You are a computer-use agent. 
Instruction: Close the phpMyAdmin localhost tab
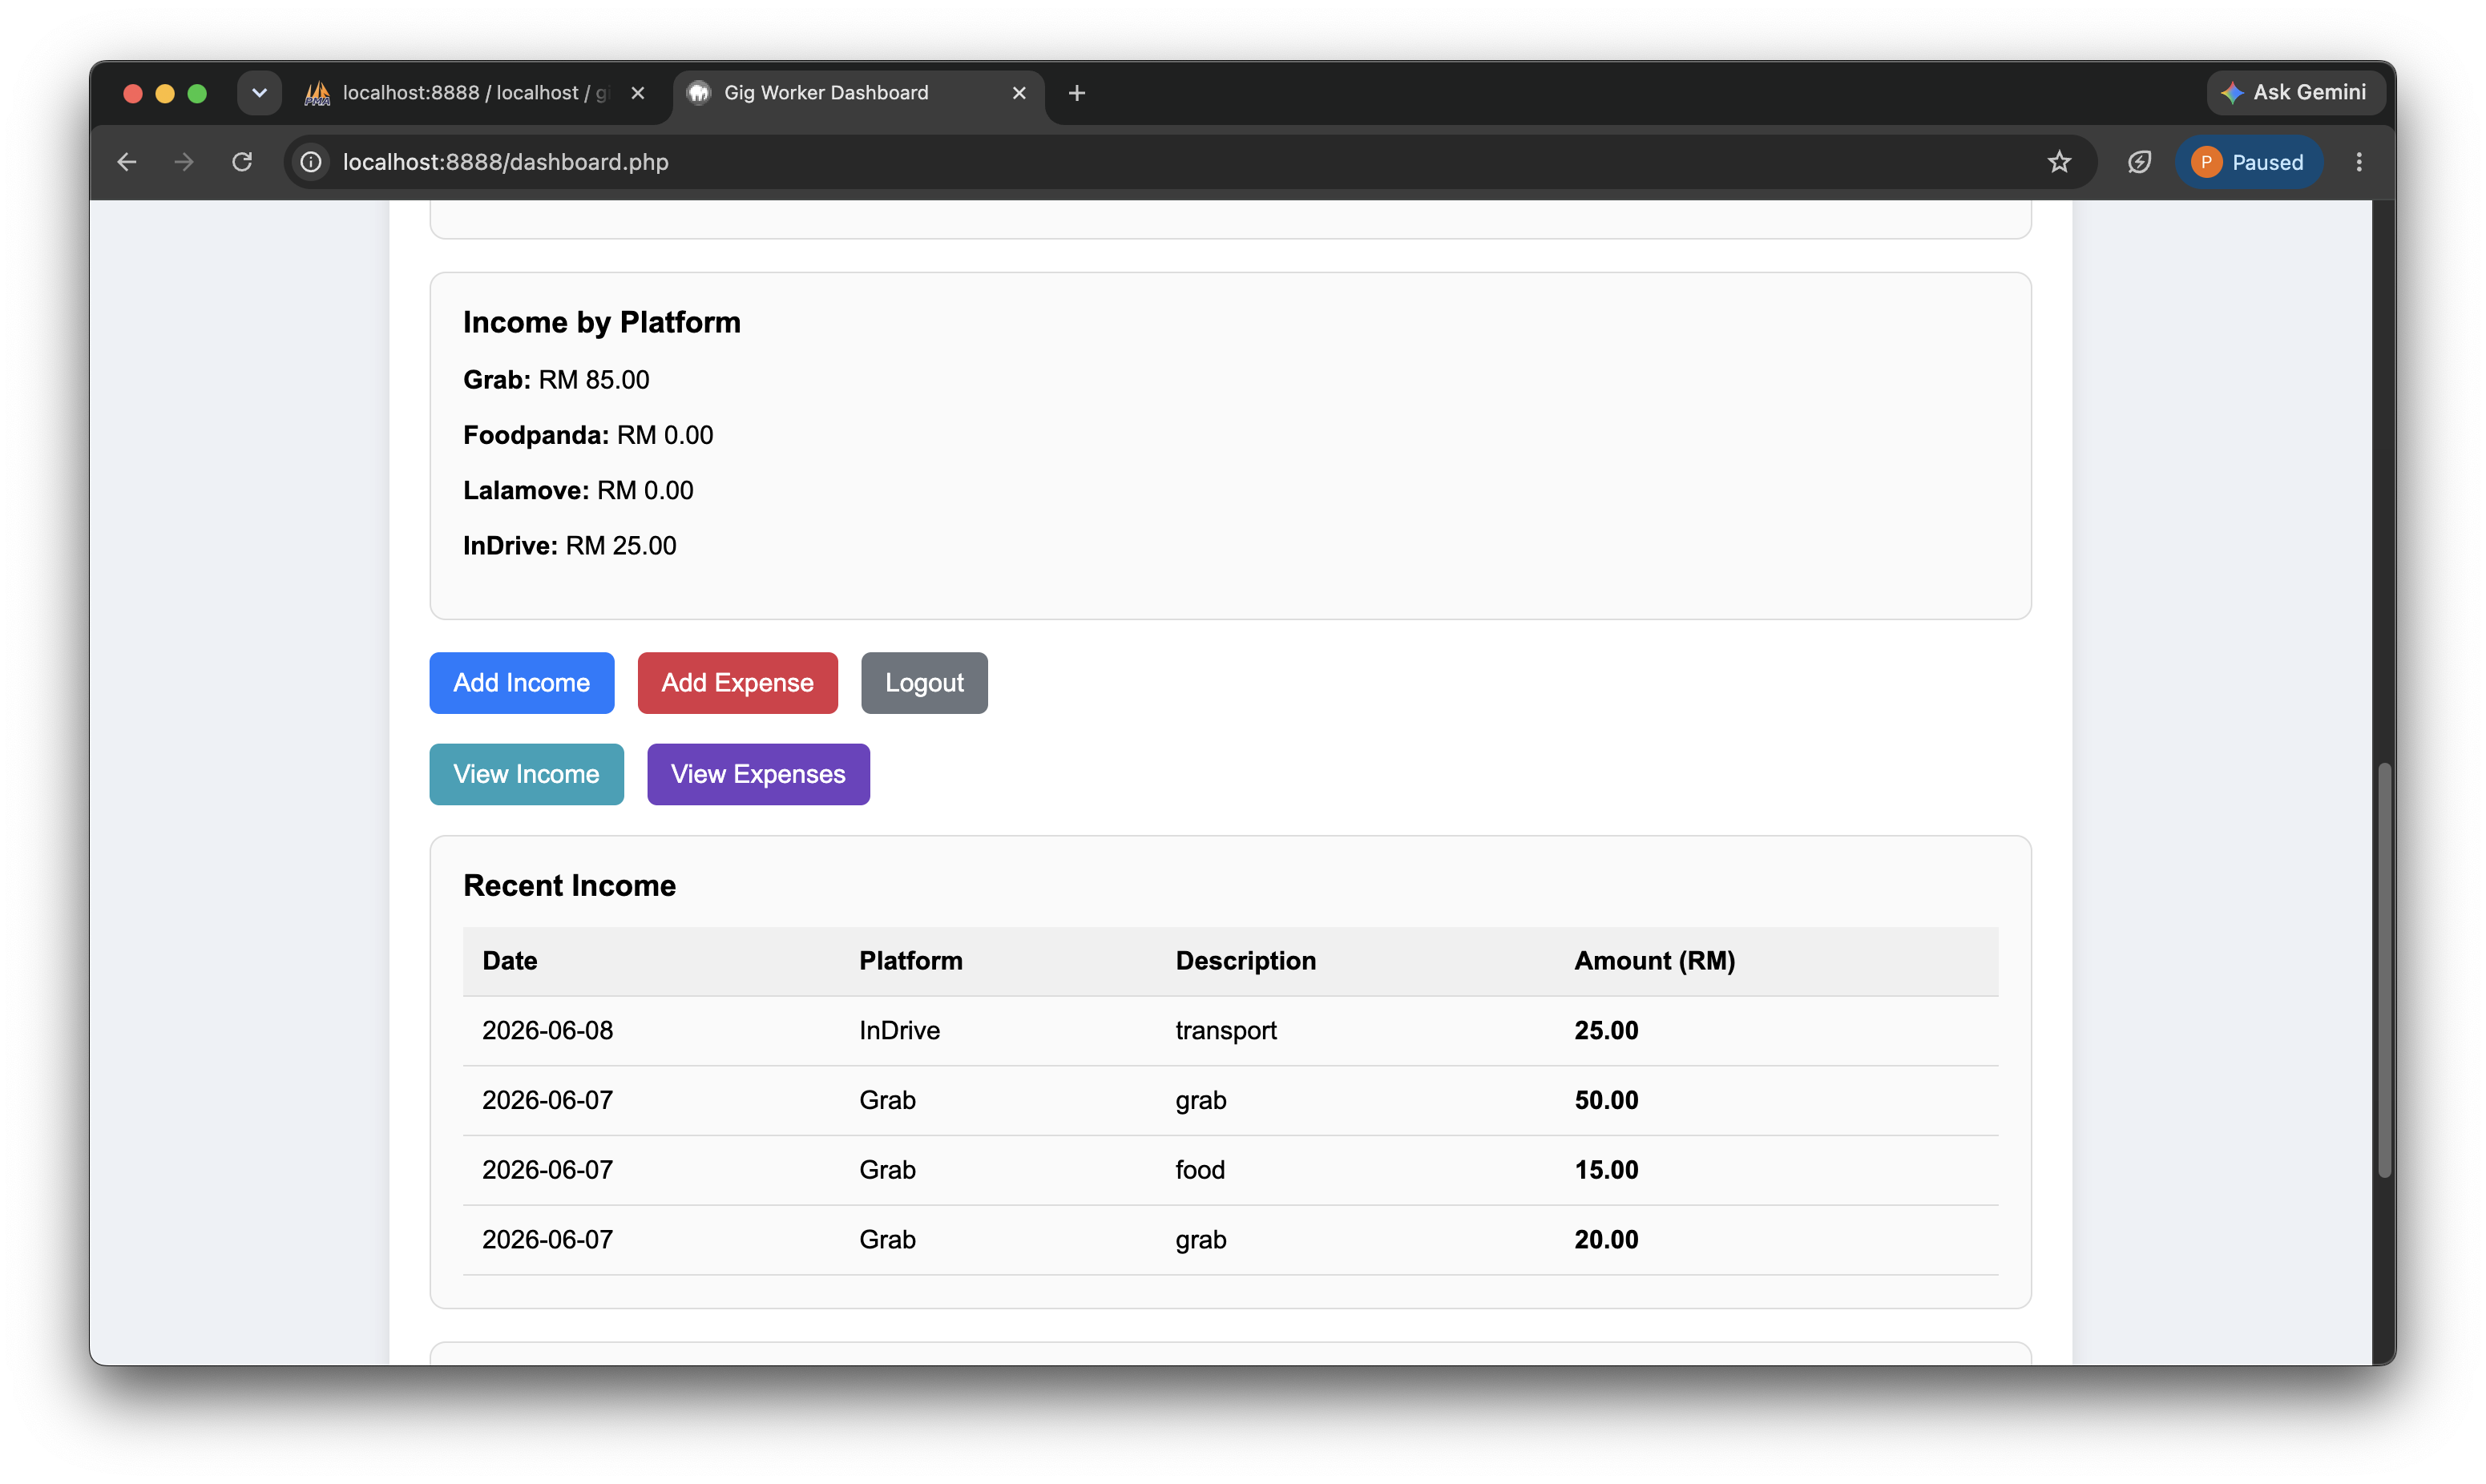[x=638, y=93]
